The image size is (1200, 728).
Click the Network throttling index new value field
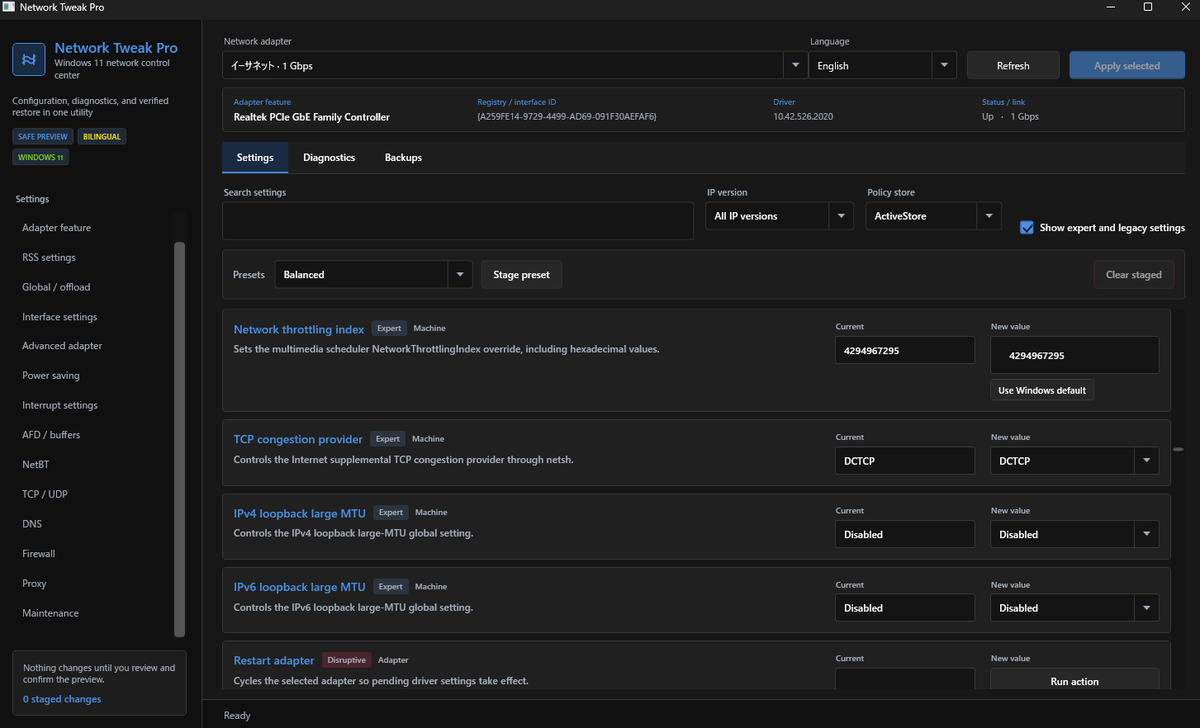[x=1075, y=355]
